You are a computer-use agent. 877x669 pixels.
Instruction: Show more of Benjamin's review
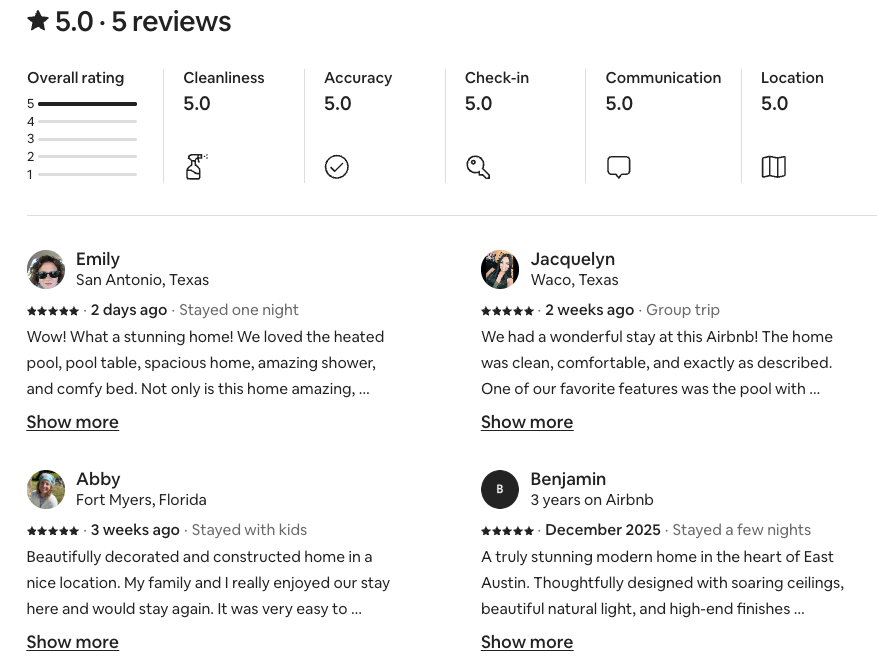(x=527, y=642)
